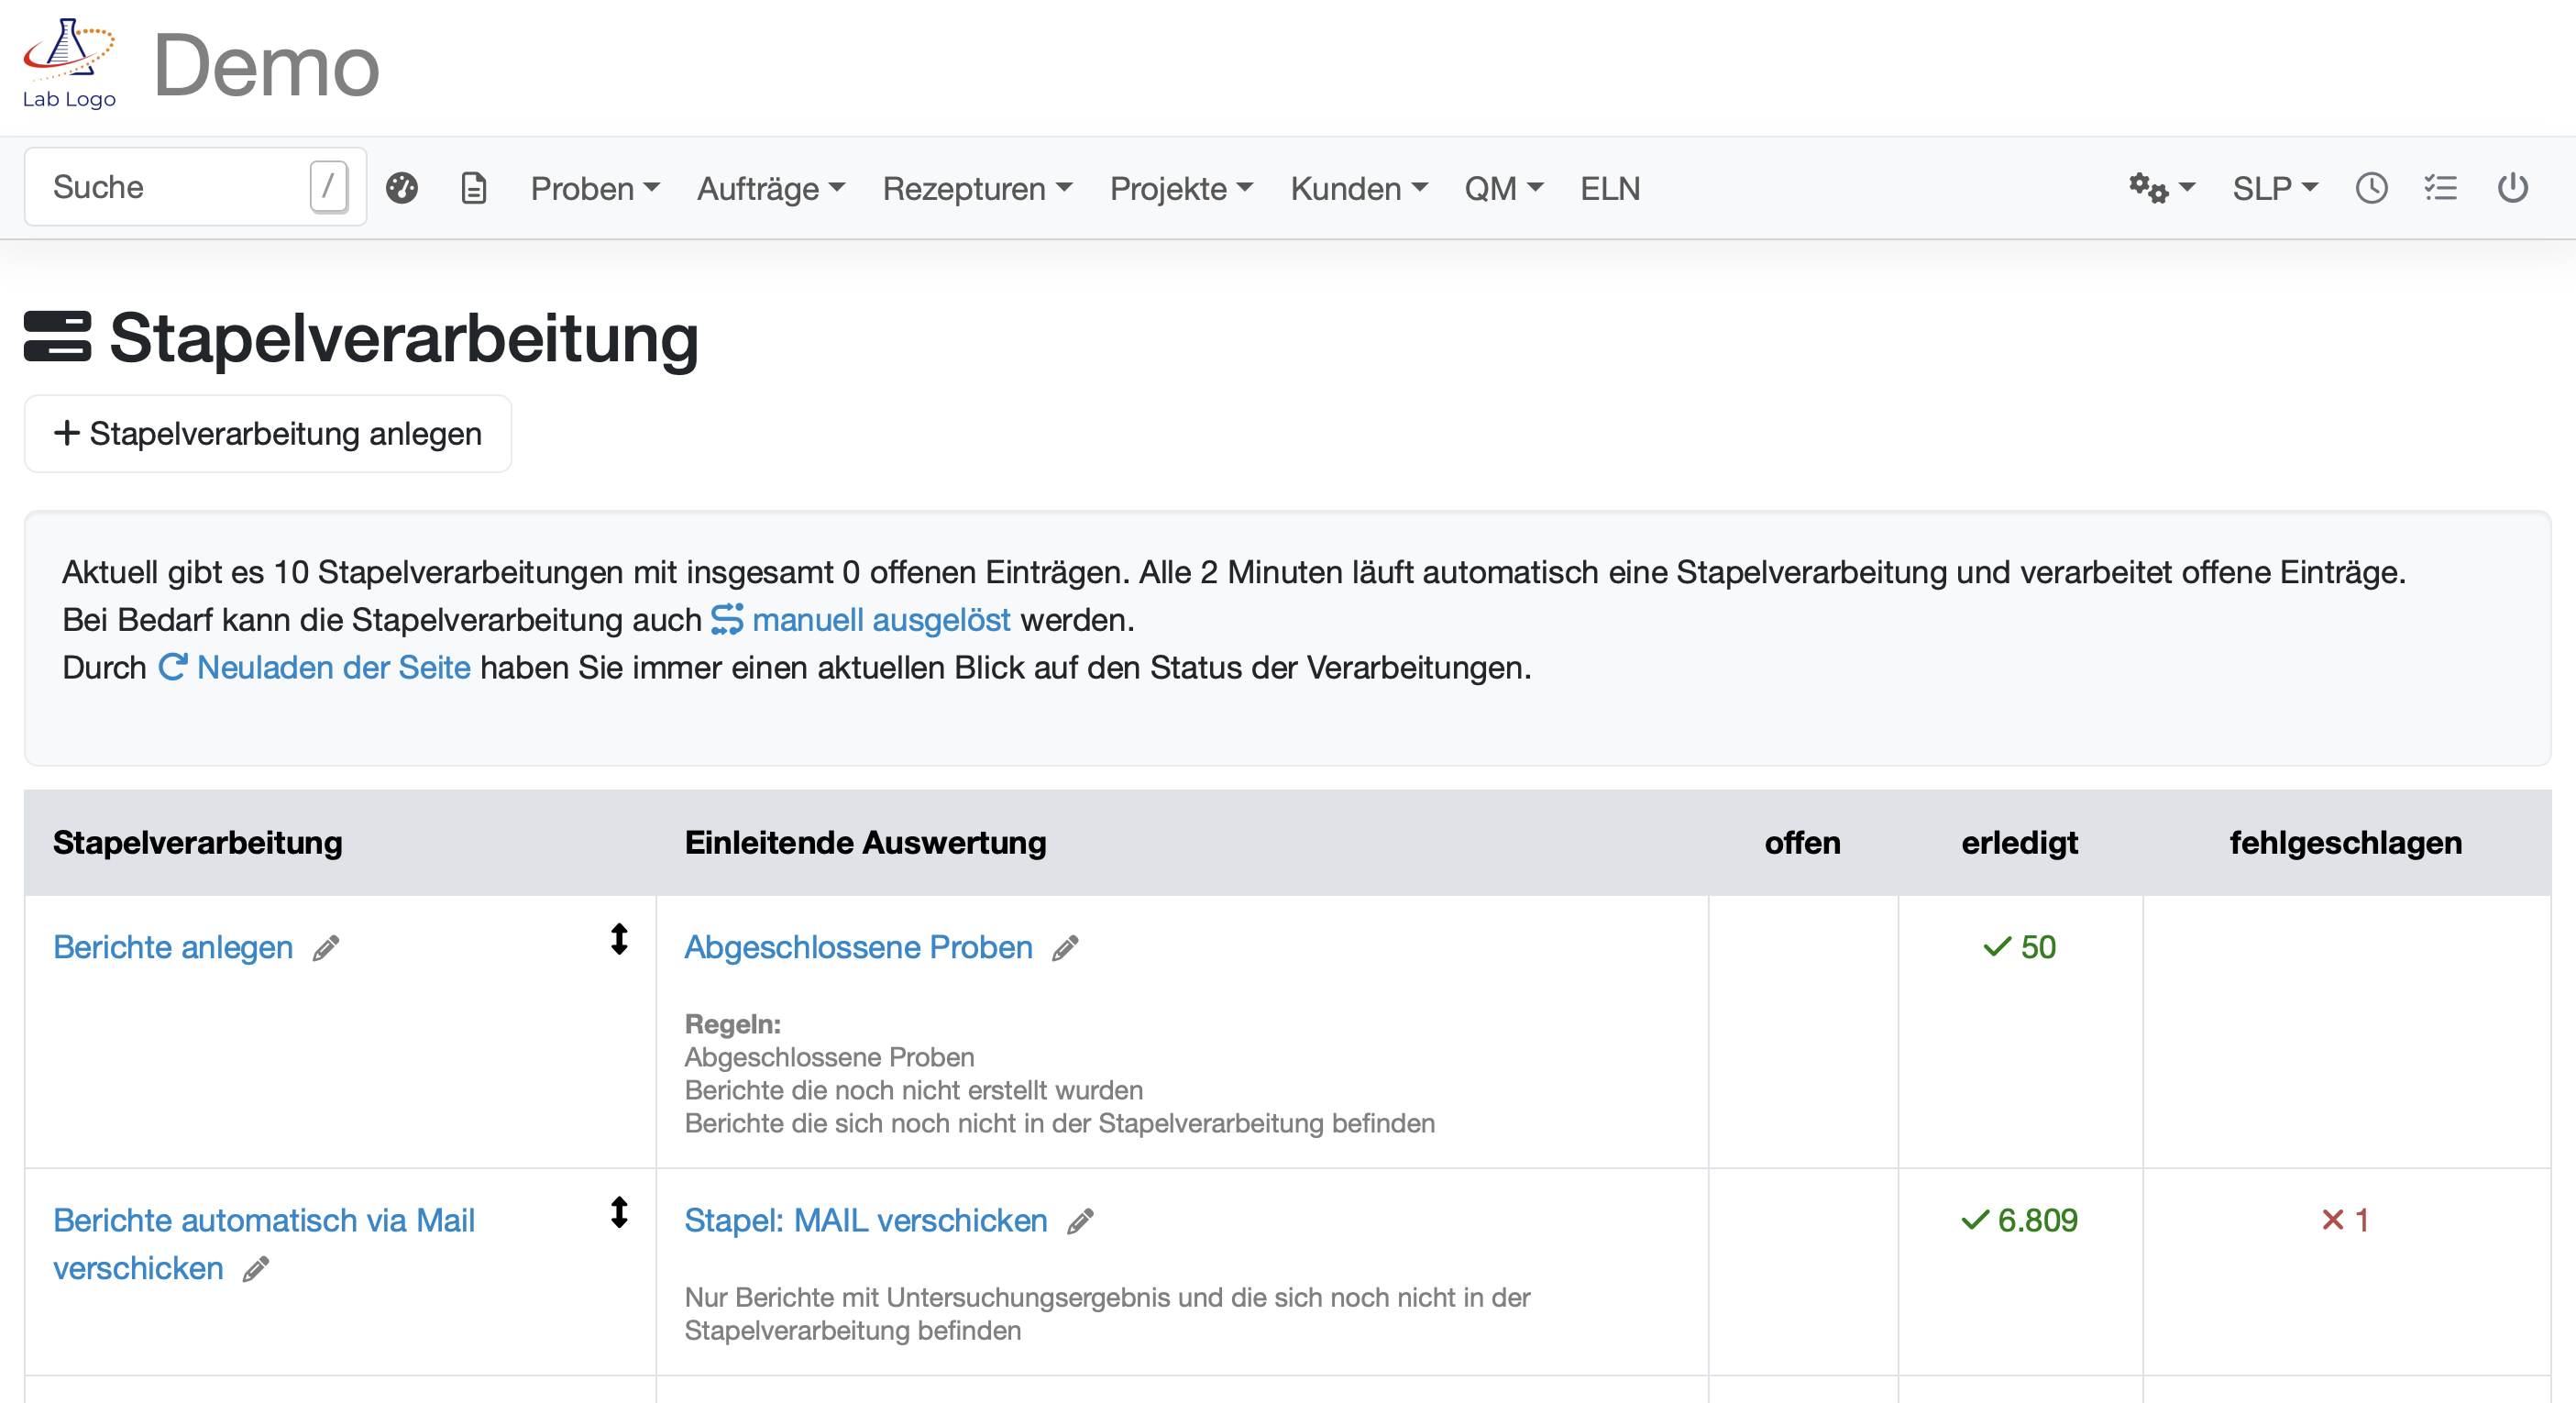2576x1403 pixels.
Task: Open the history clock icon
Action: 2371,187
